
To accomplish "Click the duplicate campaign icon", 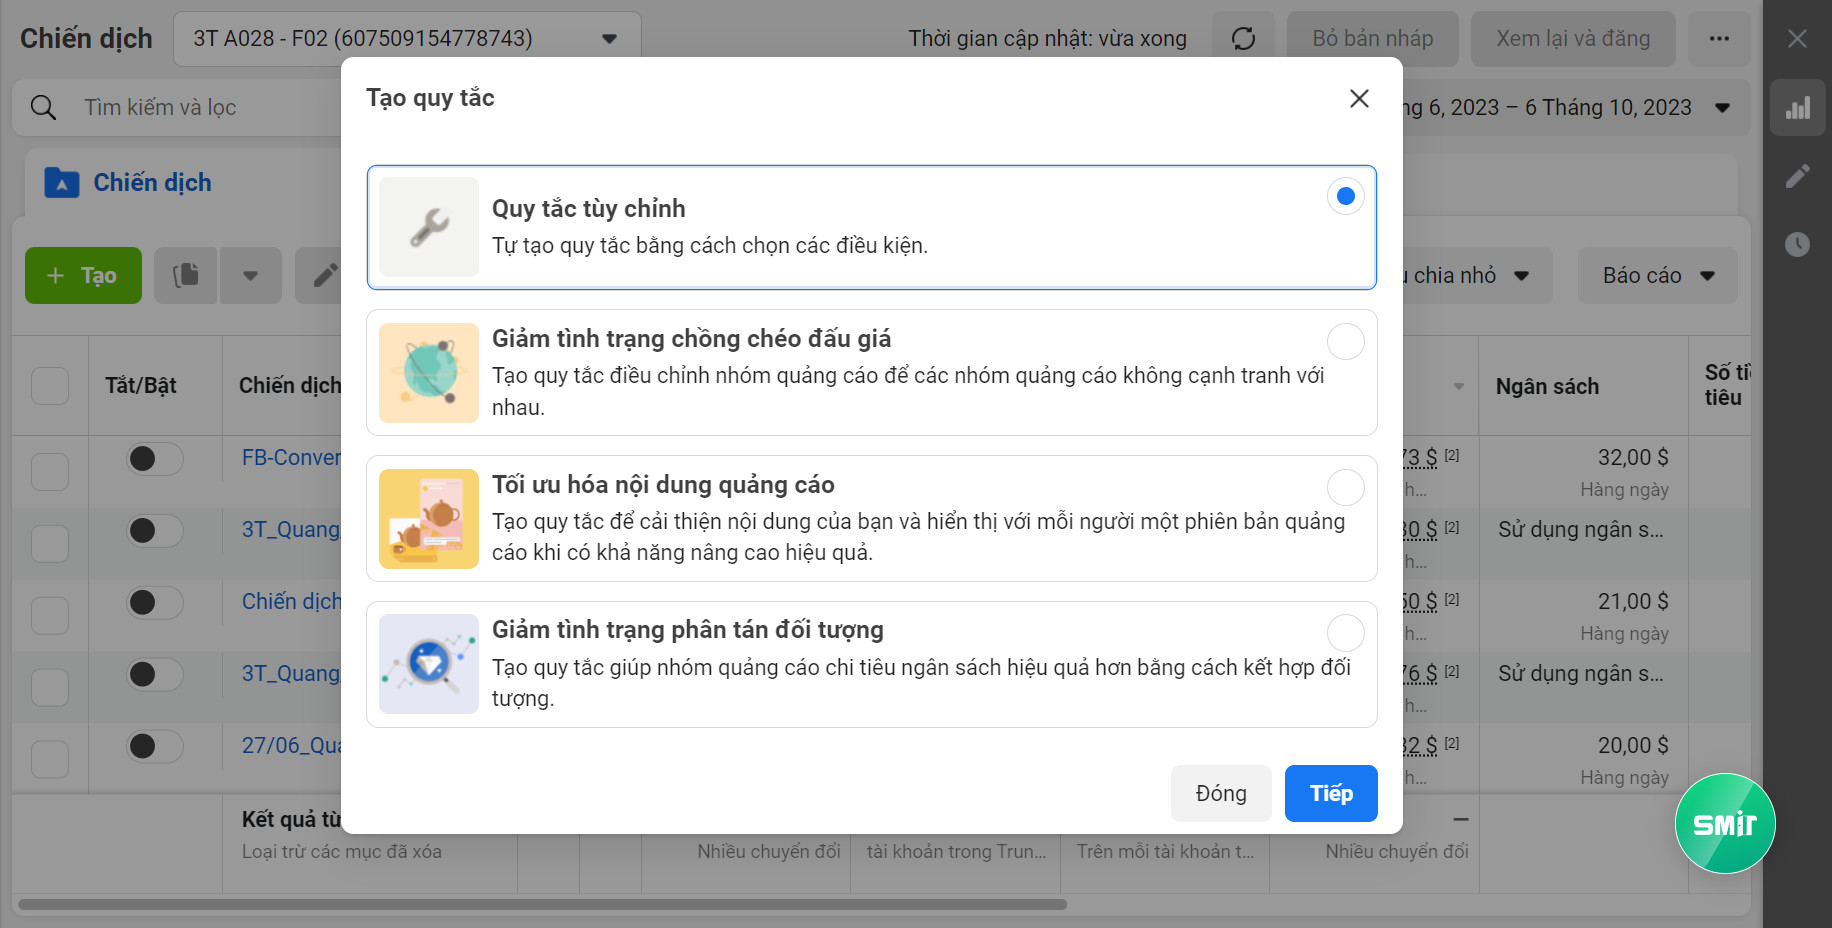I will (186, 275).
